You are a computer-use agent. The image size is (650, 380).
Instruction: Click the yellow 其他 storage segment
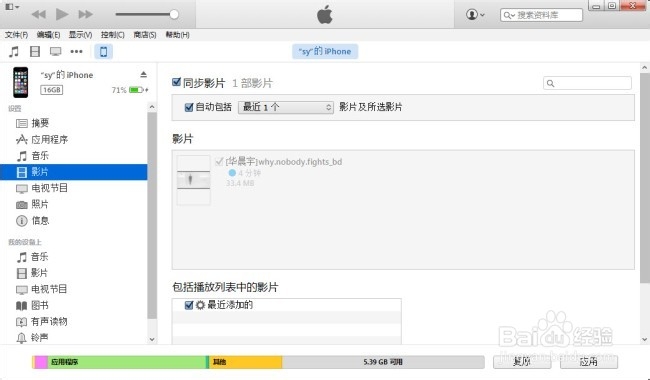pos(245,362)
